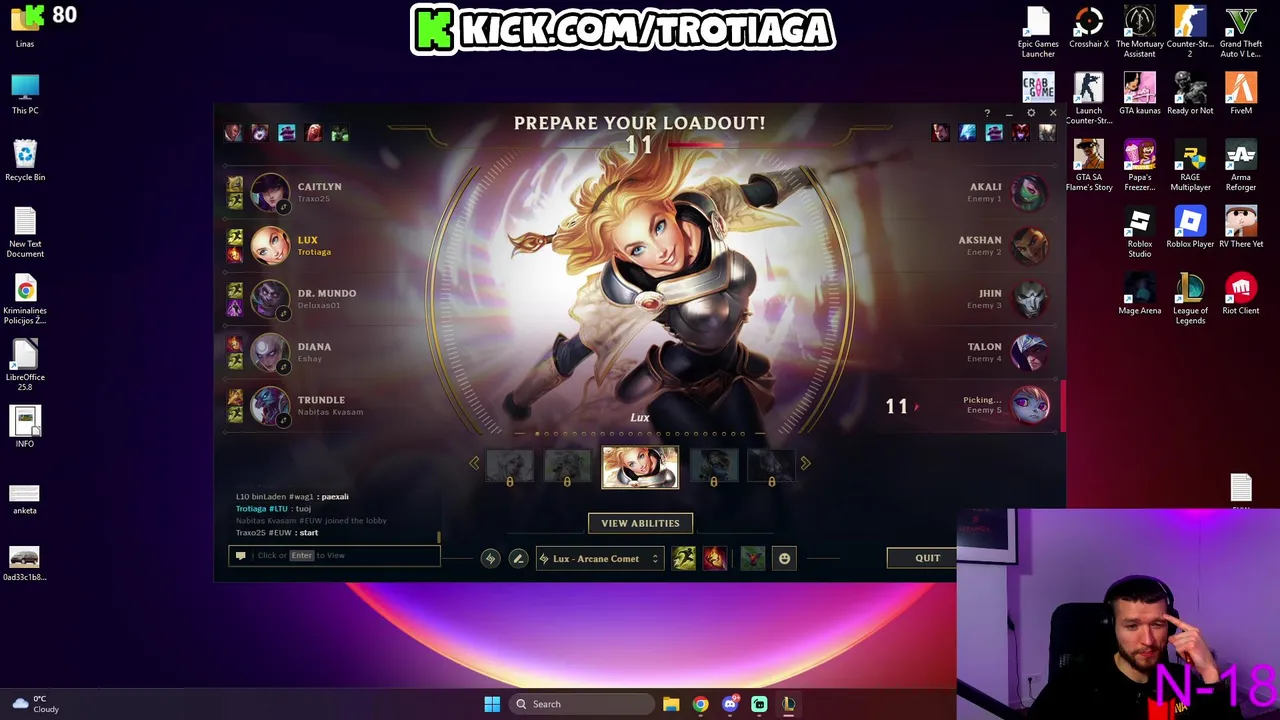This screenshot has width=1280, height=720.
Task: Click the Akali enemy portrait
Action: click(1029, 192)
